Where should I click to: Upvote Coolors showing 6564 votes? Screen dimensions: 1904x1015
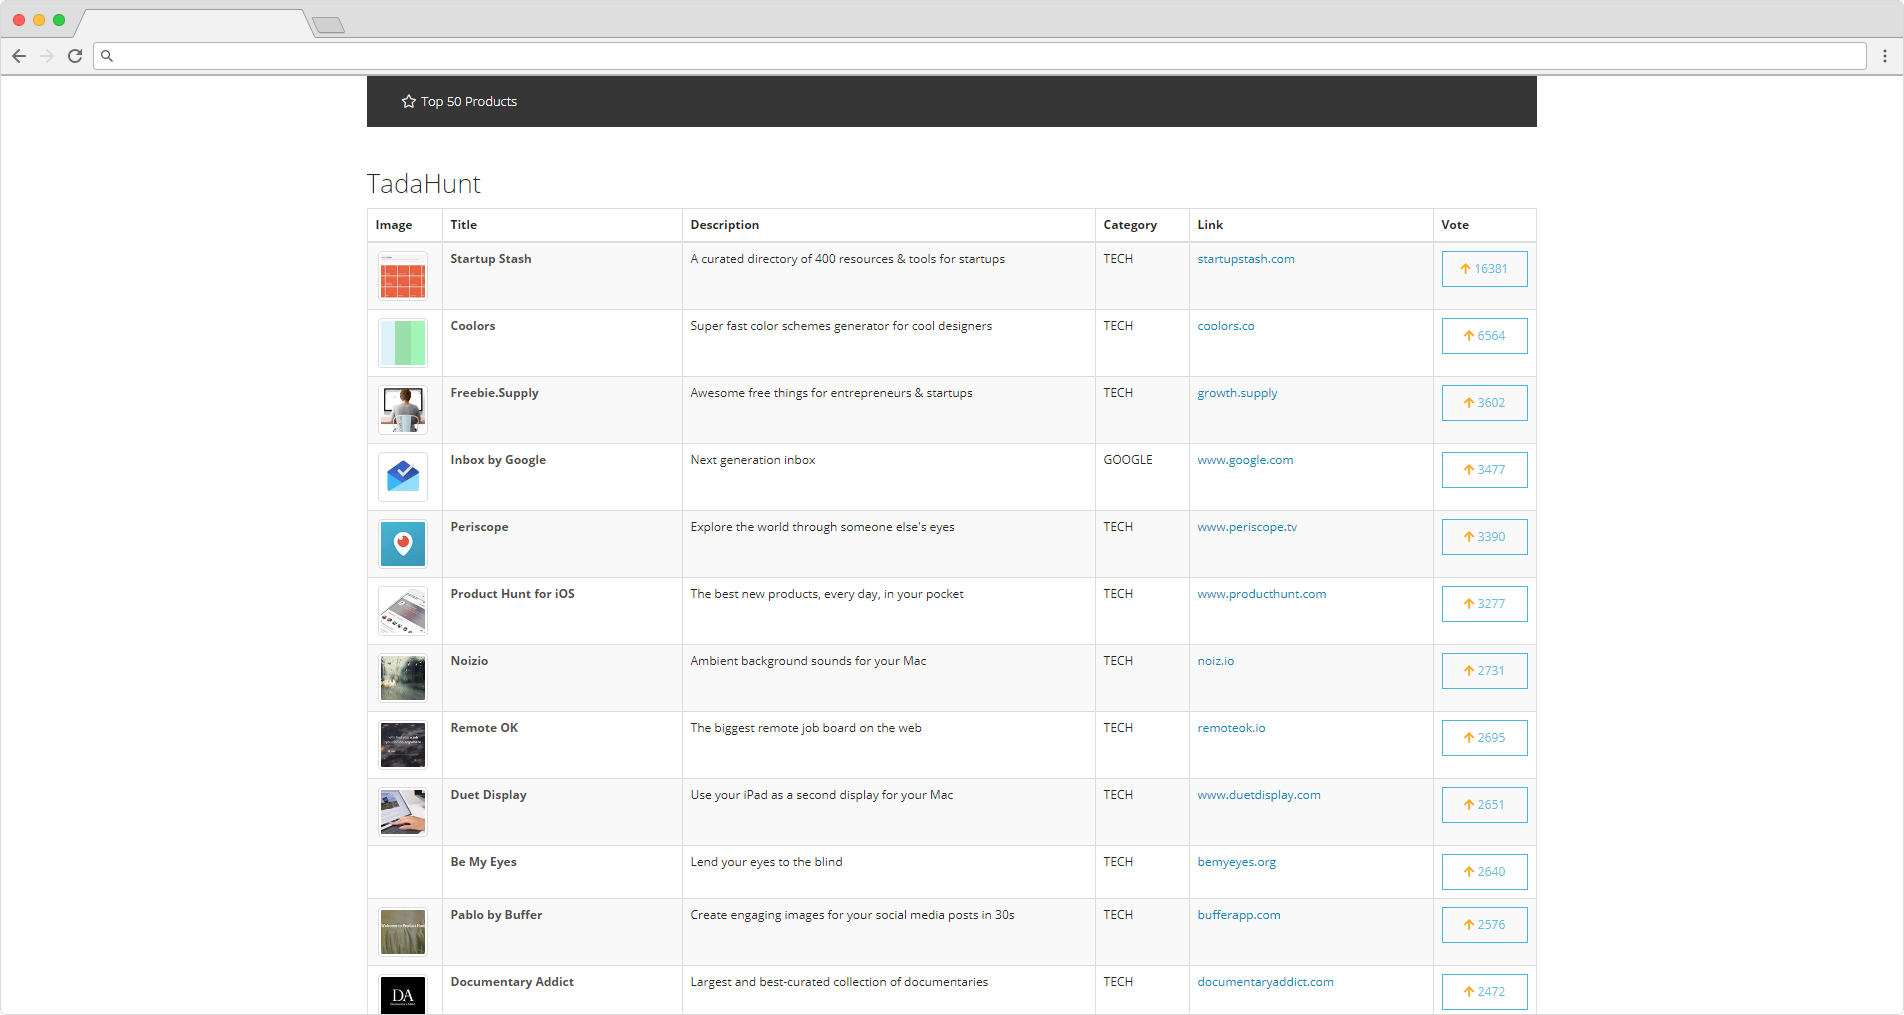click(1484, 336)
